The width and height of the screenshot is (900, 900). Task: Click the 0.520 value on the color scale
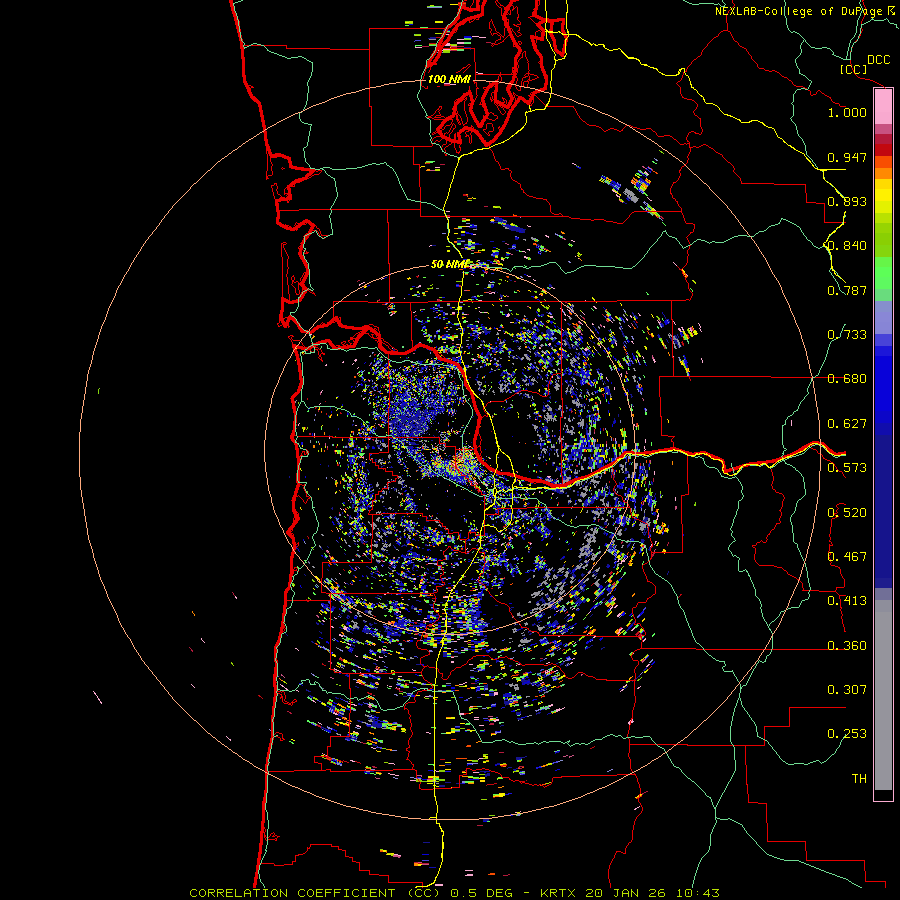[x=847, y=513]
